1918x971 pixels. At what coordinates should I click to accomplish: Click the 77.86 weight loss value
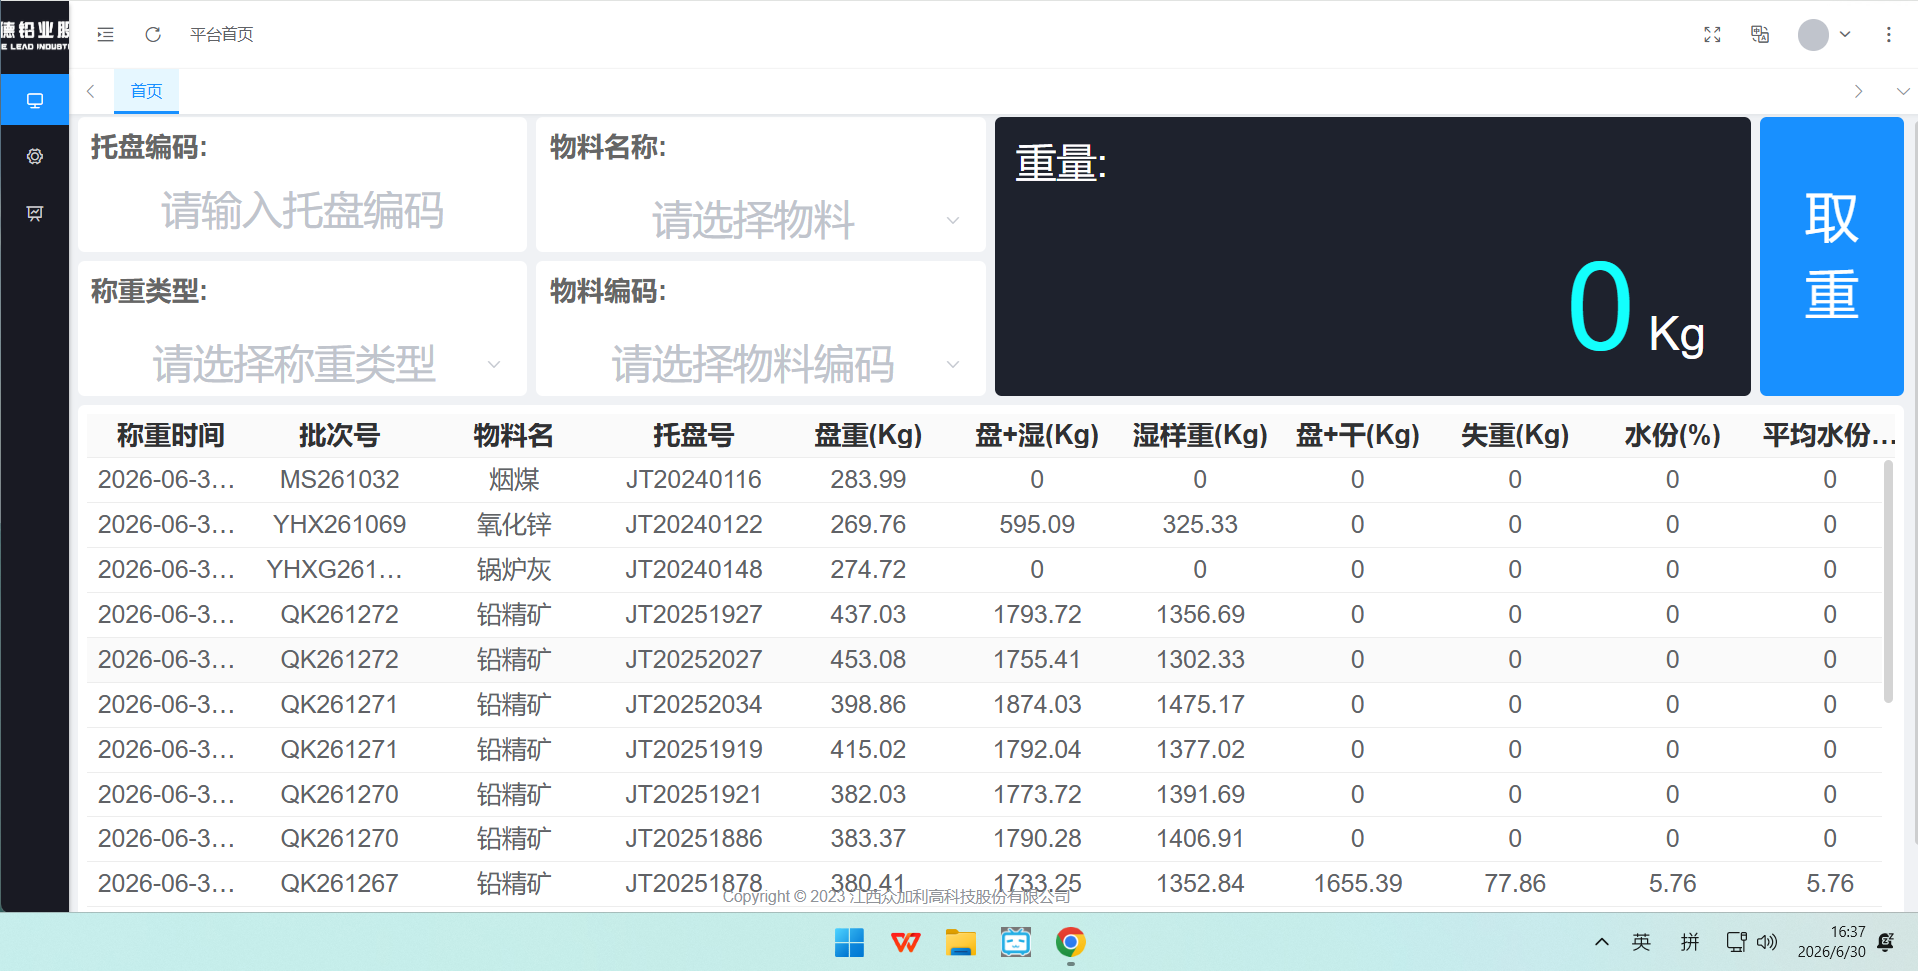1515,884
